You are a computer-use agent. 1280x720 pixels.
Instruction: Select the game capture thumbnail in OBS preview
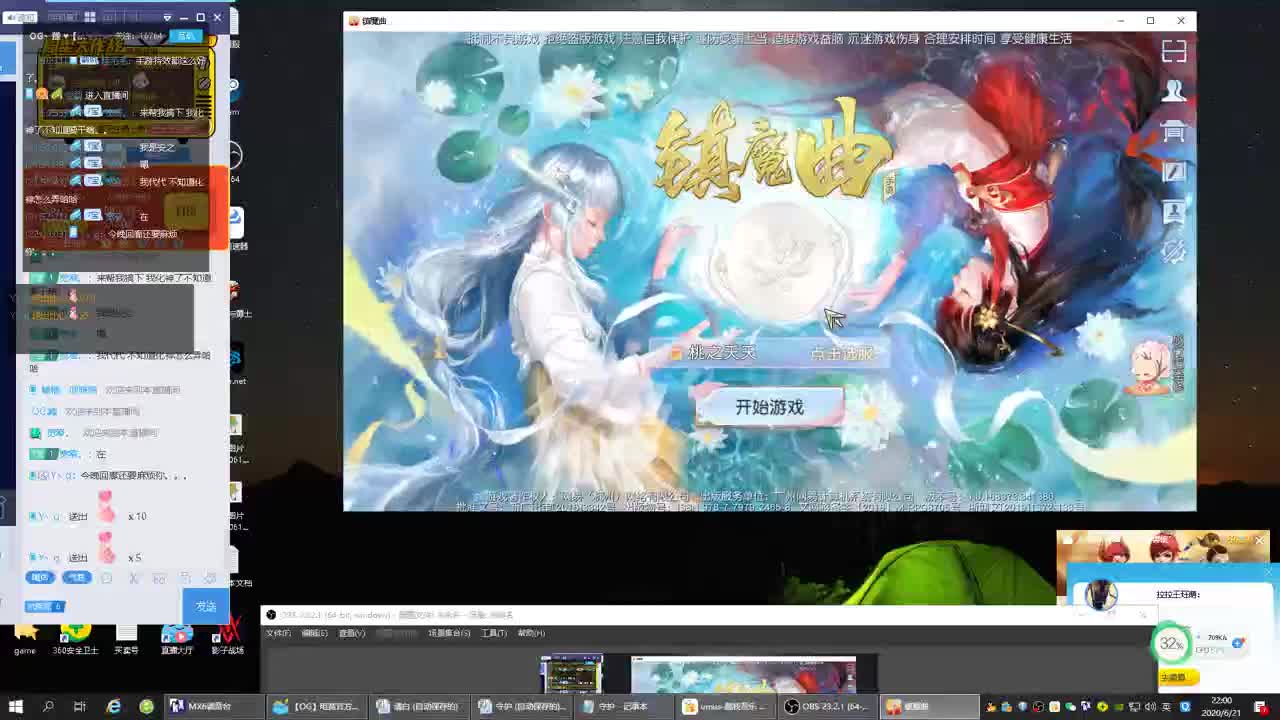click(743, 675)
